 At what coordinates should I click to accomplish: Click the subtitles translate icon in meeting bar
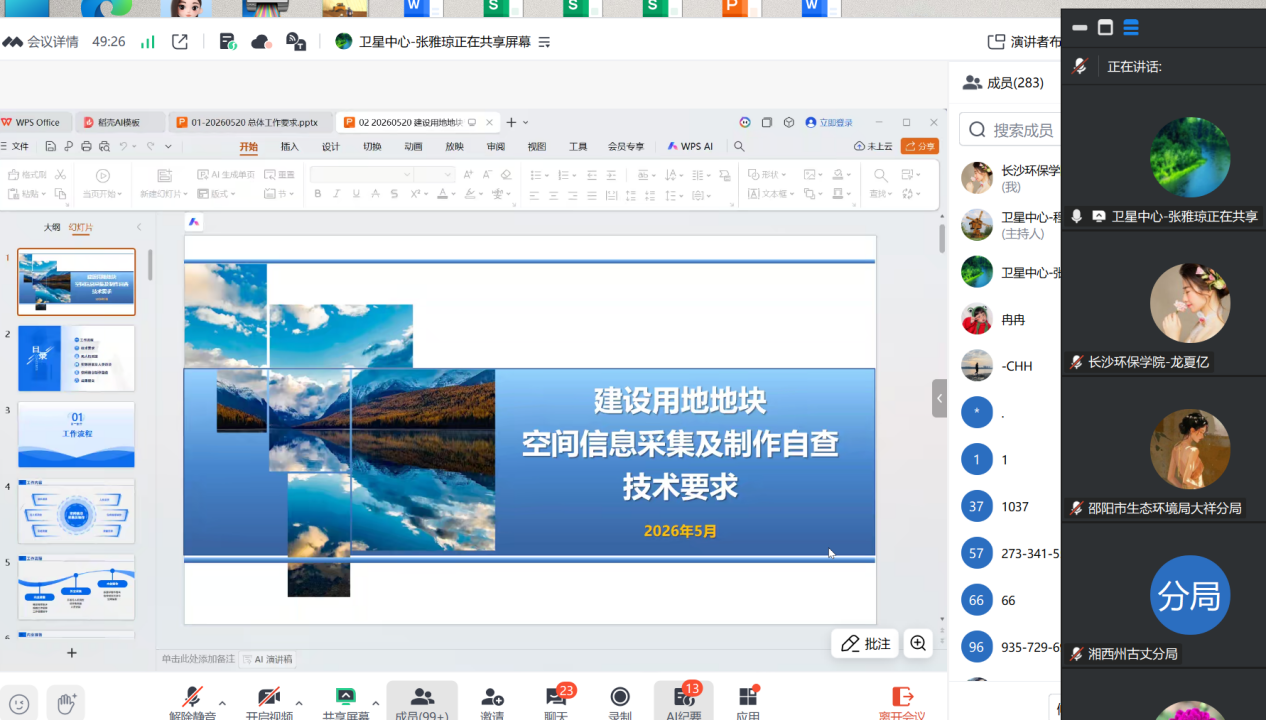(295, 42)
